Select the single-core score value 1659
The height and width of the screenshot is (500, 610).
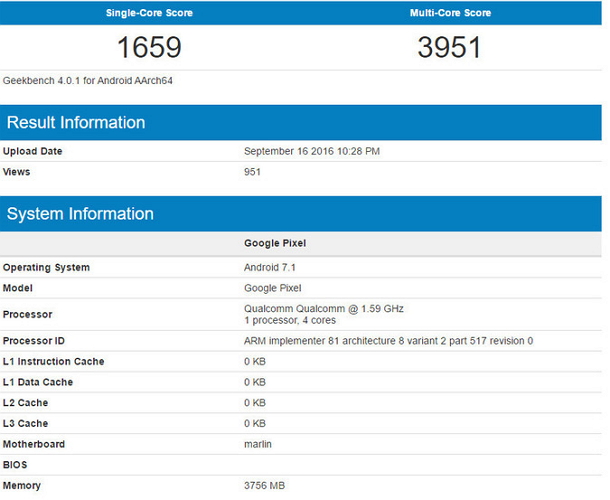point(149,47)
